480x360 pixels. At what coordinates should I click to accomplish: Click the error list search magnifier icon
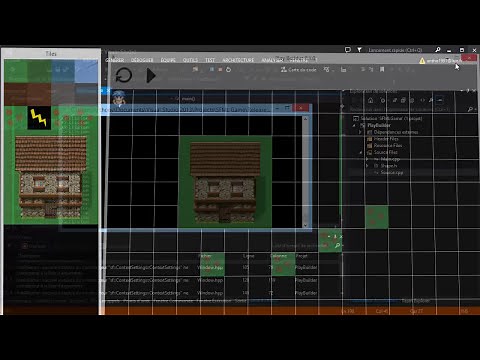(338, 246)
